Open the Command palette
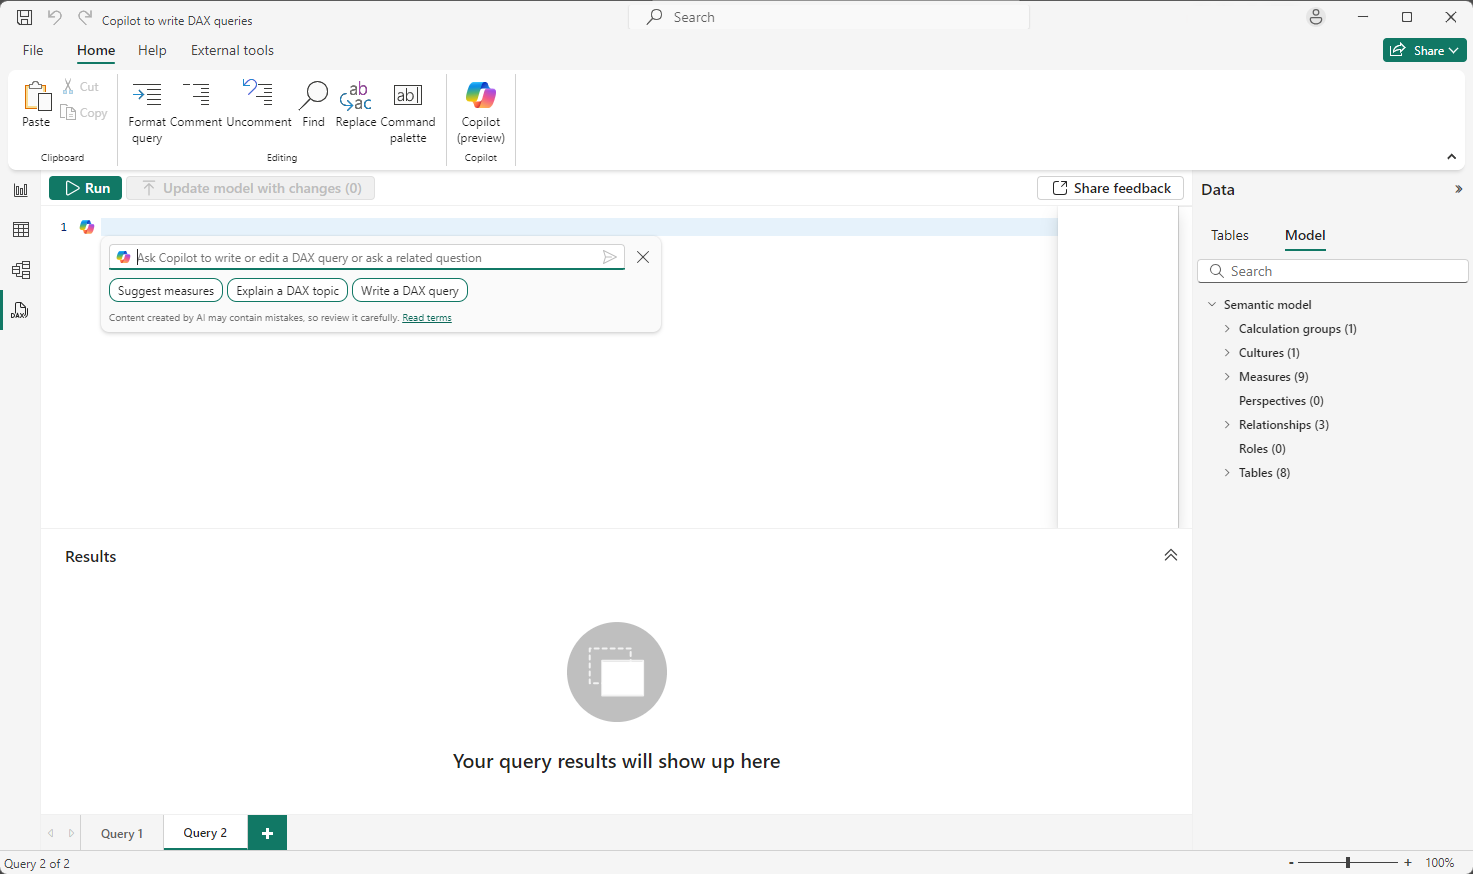Image resolution: width=1473 pixels, height=874 pixels. click(x=408, y=96)
